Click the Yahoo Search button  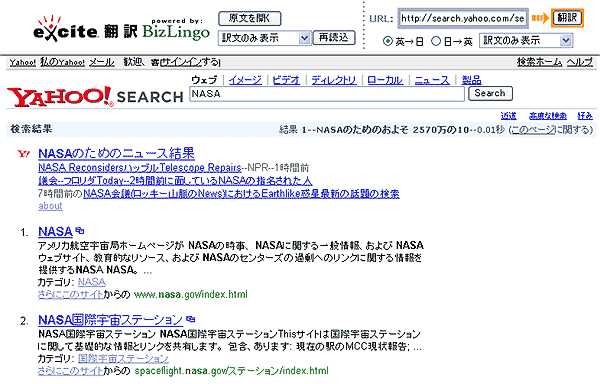click(x=490, y=93)
